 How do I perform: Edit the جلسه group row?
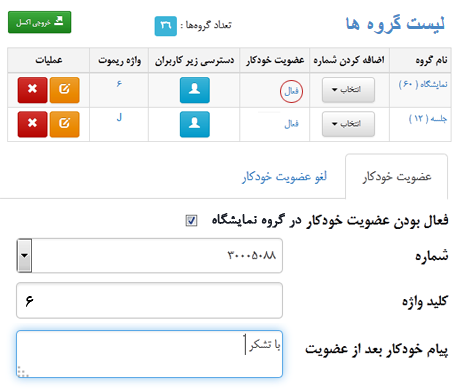(x=65, y=124)
